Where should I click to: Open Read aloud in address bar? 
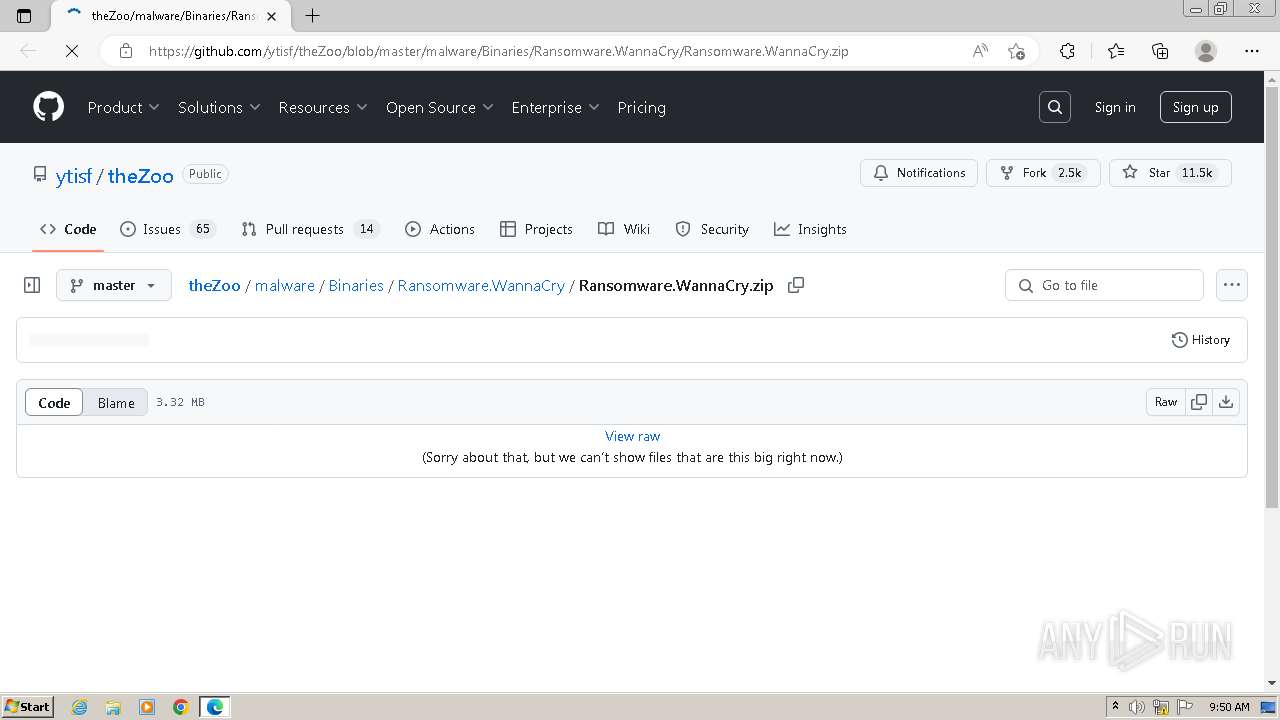pos(980,51)
